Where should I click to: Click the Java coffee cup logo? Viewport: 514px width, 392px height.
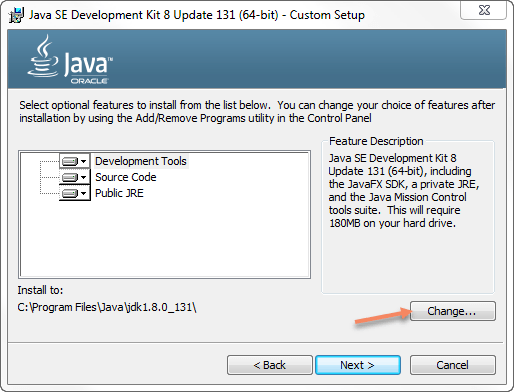(x=44, y=56)
